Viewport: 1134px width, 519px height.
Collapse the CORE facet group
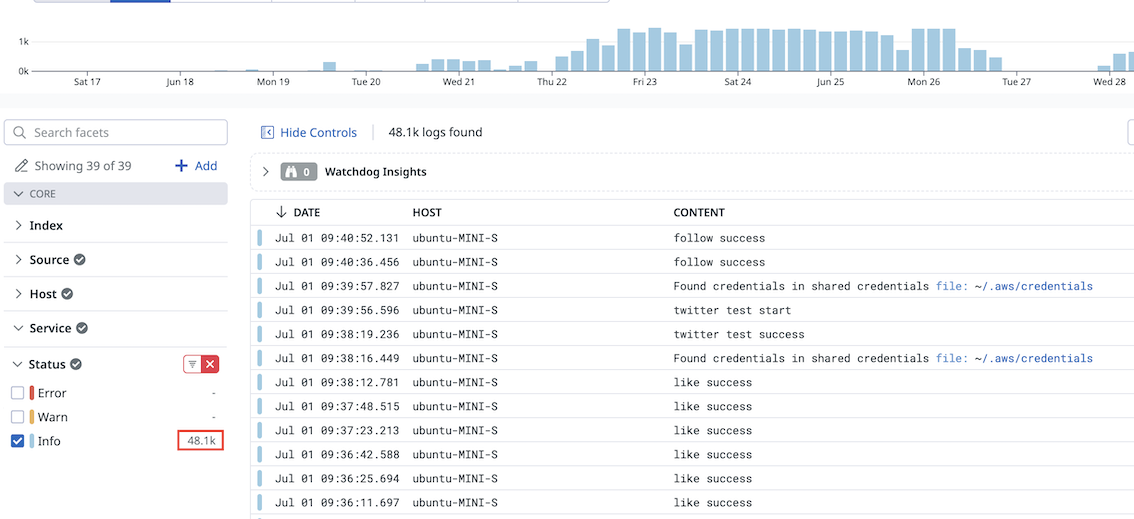pyautogui.click(x=19, y=194)
